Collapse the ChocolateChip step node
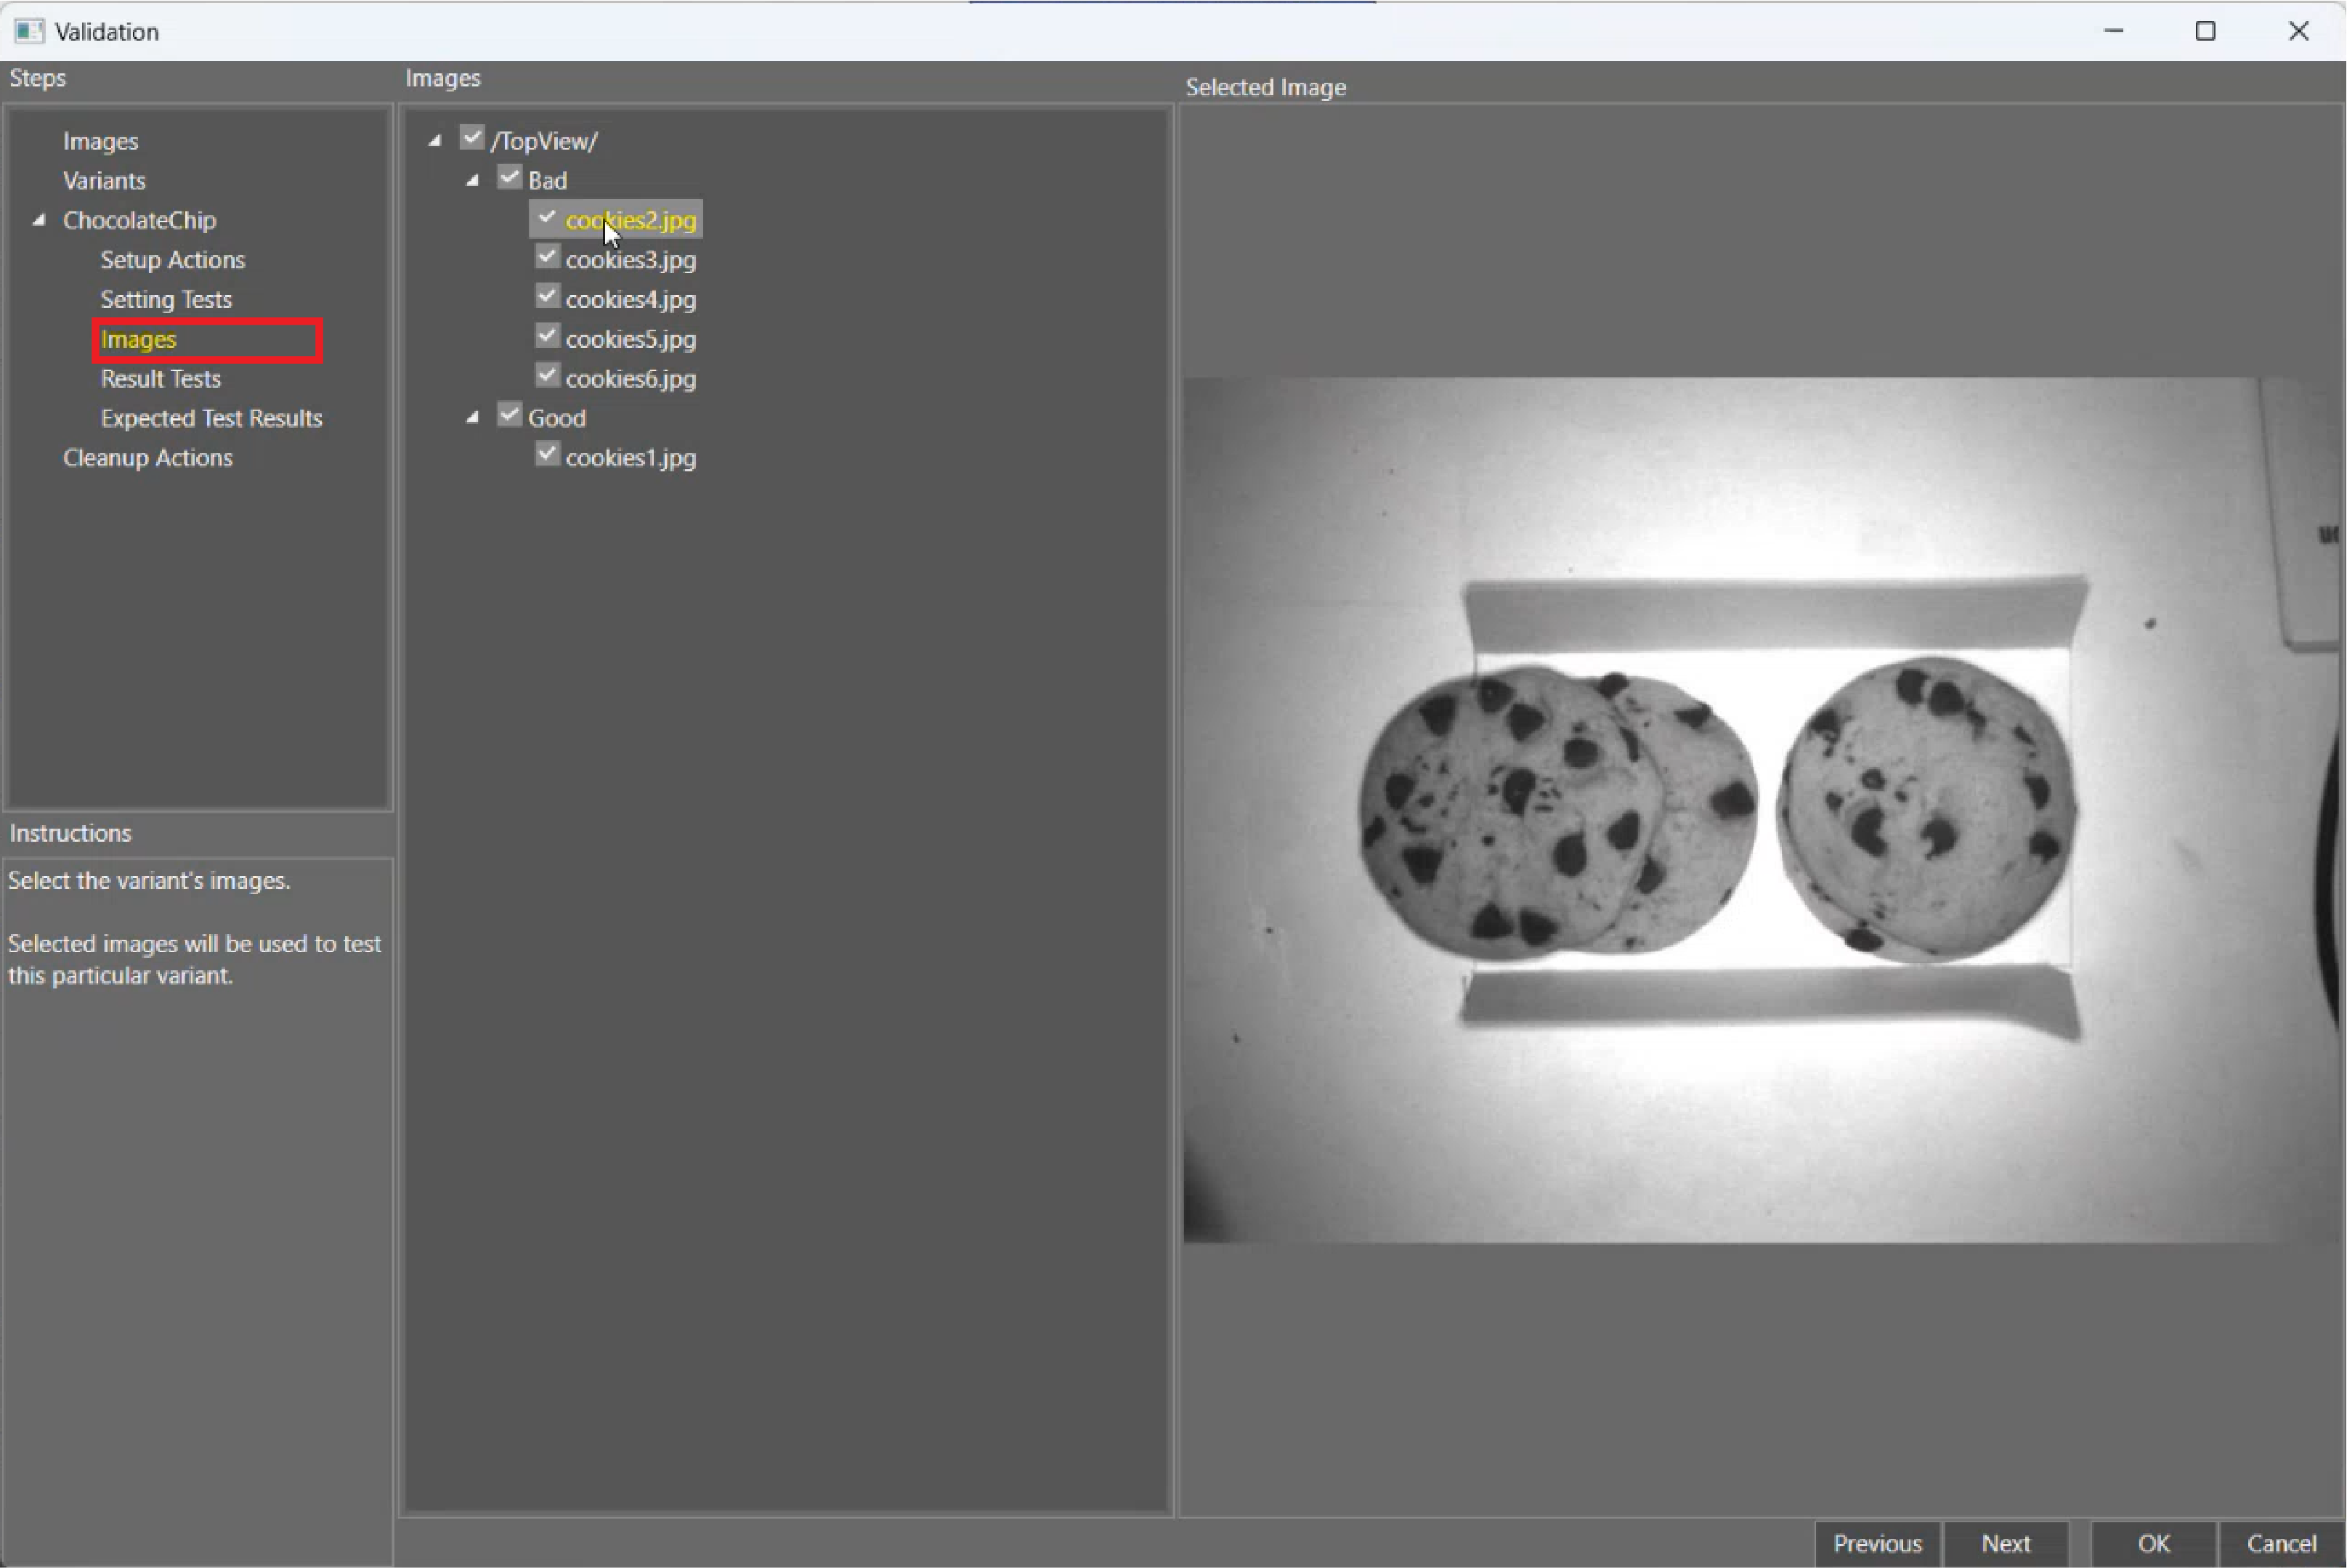This screenshot has width=2347, height=1568. click(39, 220)
